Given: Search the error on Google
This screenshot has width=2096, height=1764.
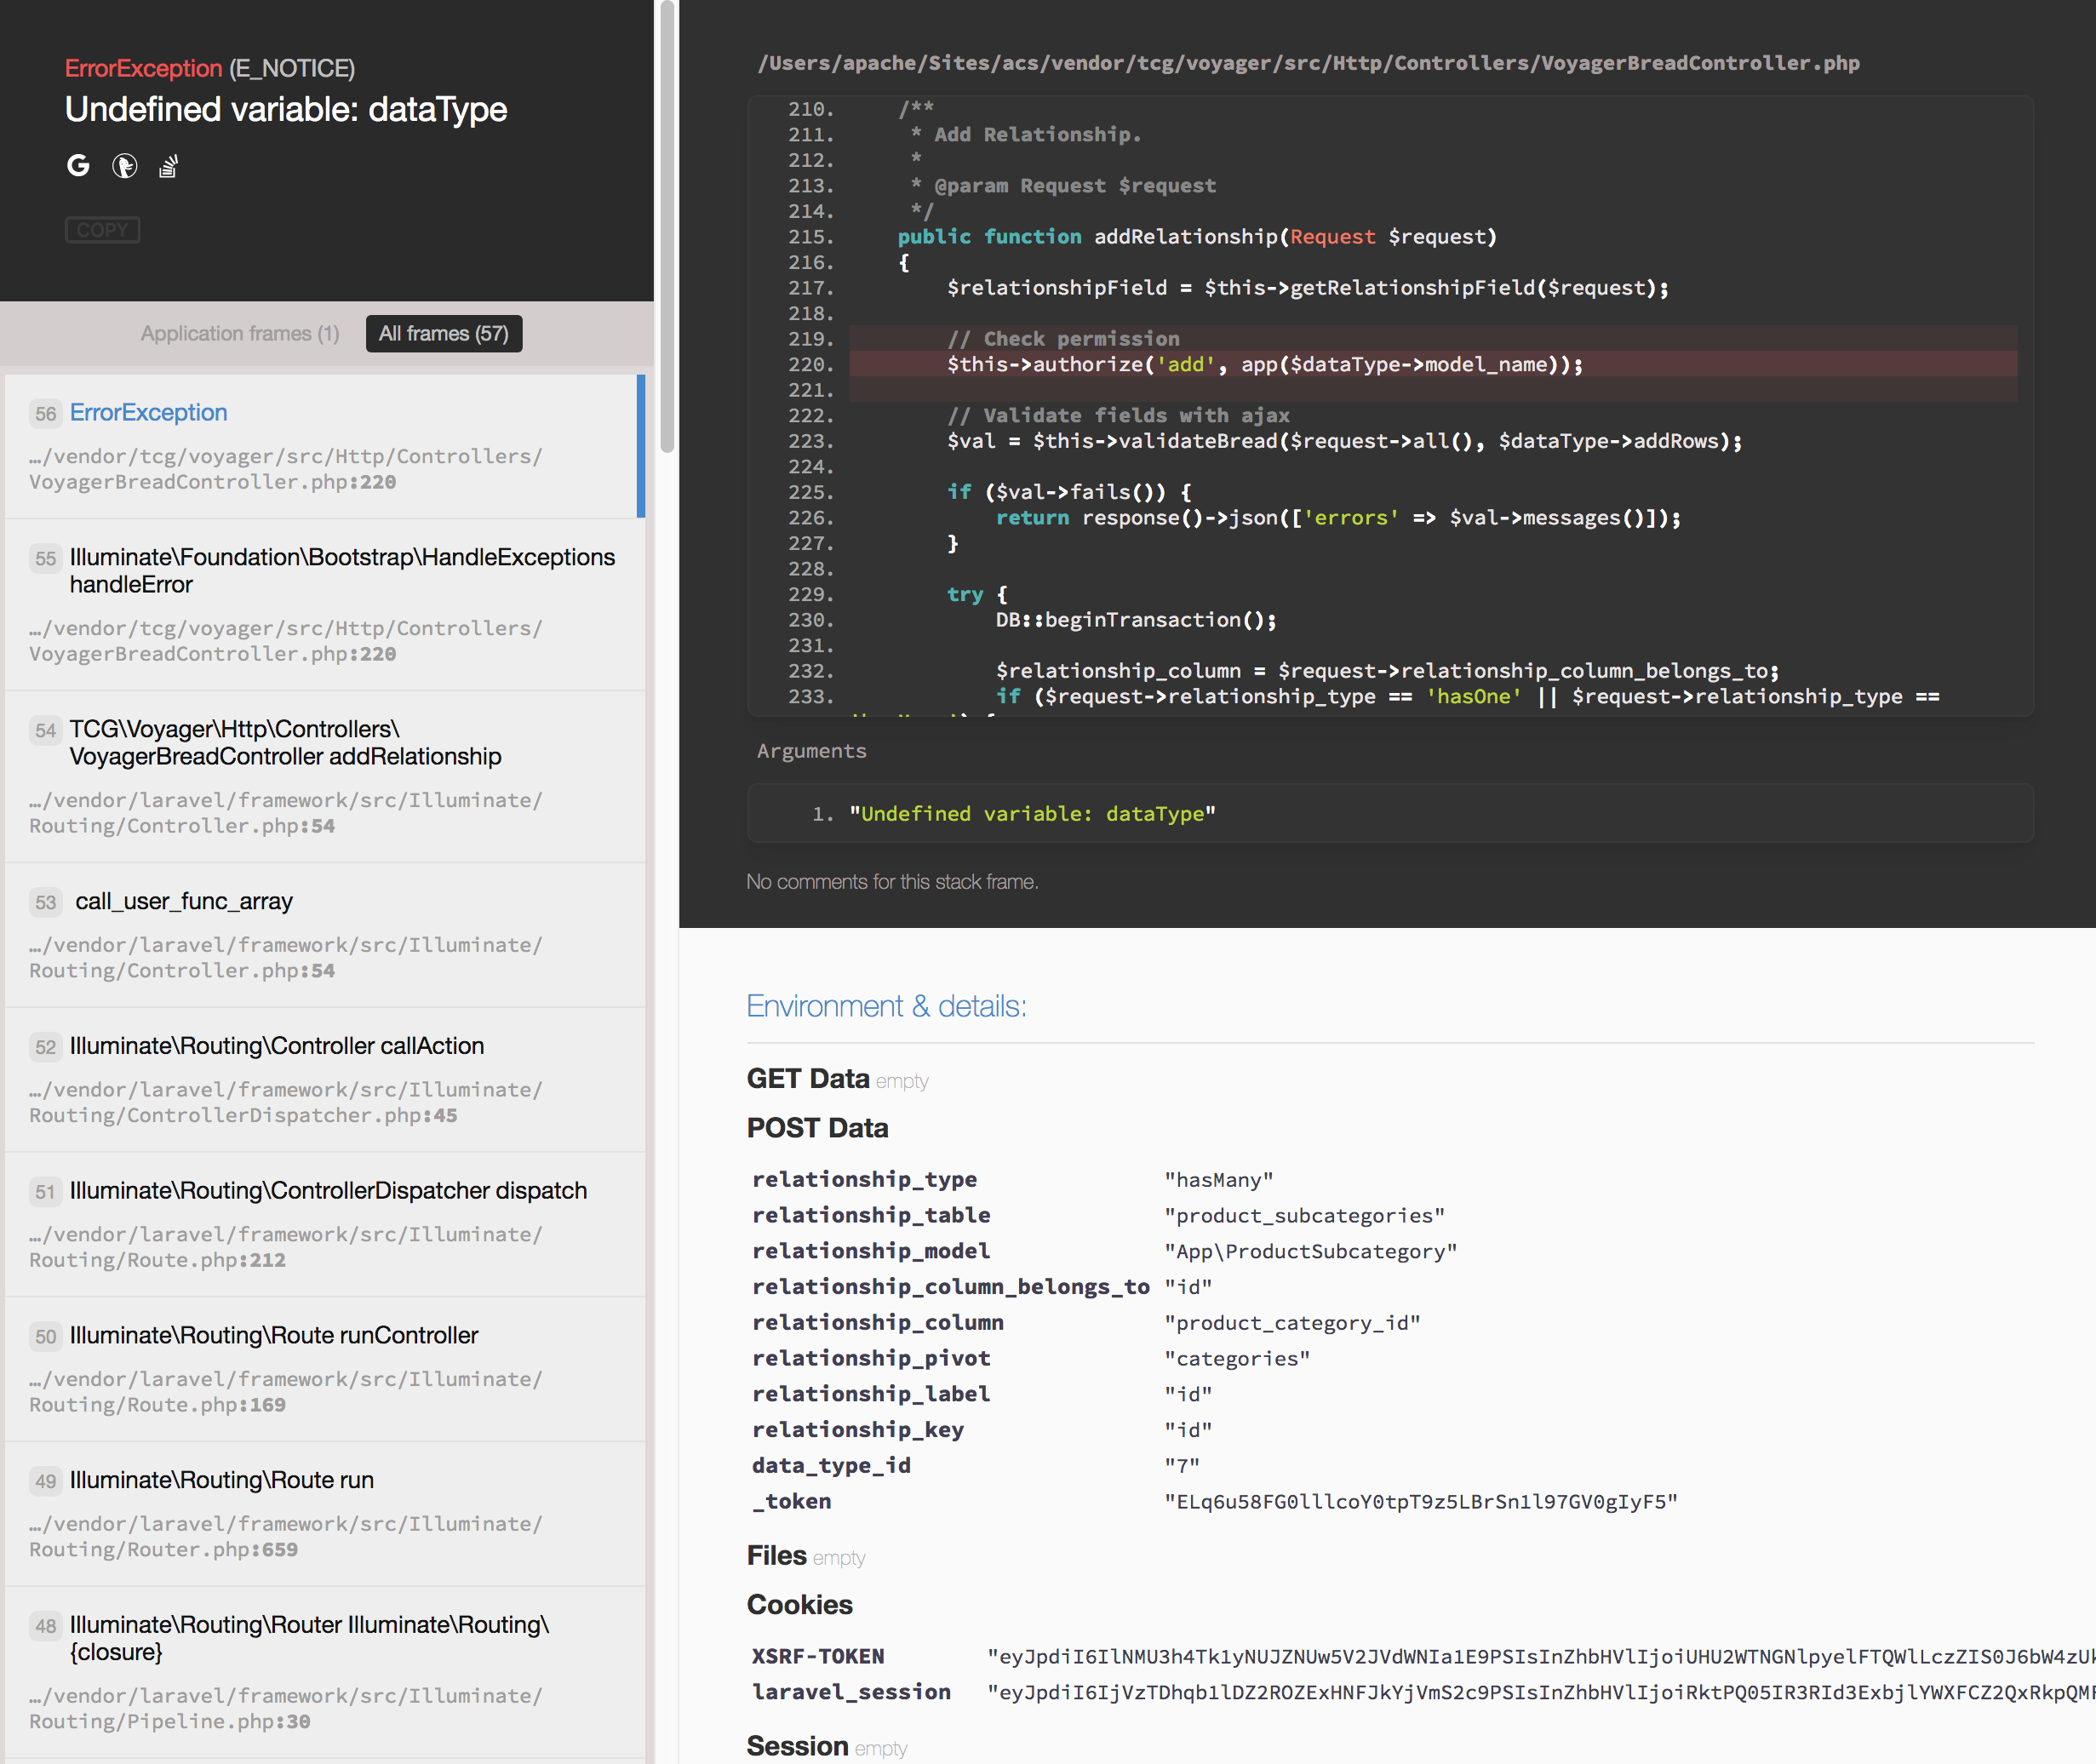Looking at the screenshot, I should (78, 166).
